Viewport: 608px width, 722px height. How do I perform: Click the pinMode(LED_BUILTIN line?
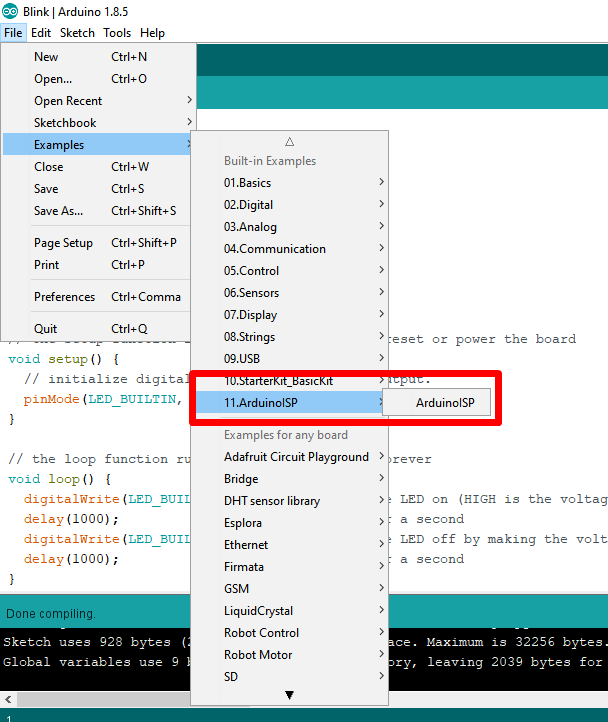coord(103,399)
